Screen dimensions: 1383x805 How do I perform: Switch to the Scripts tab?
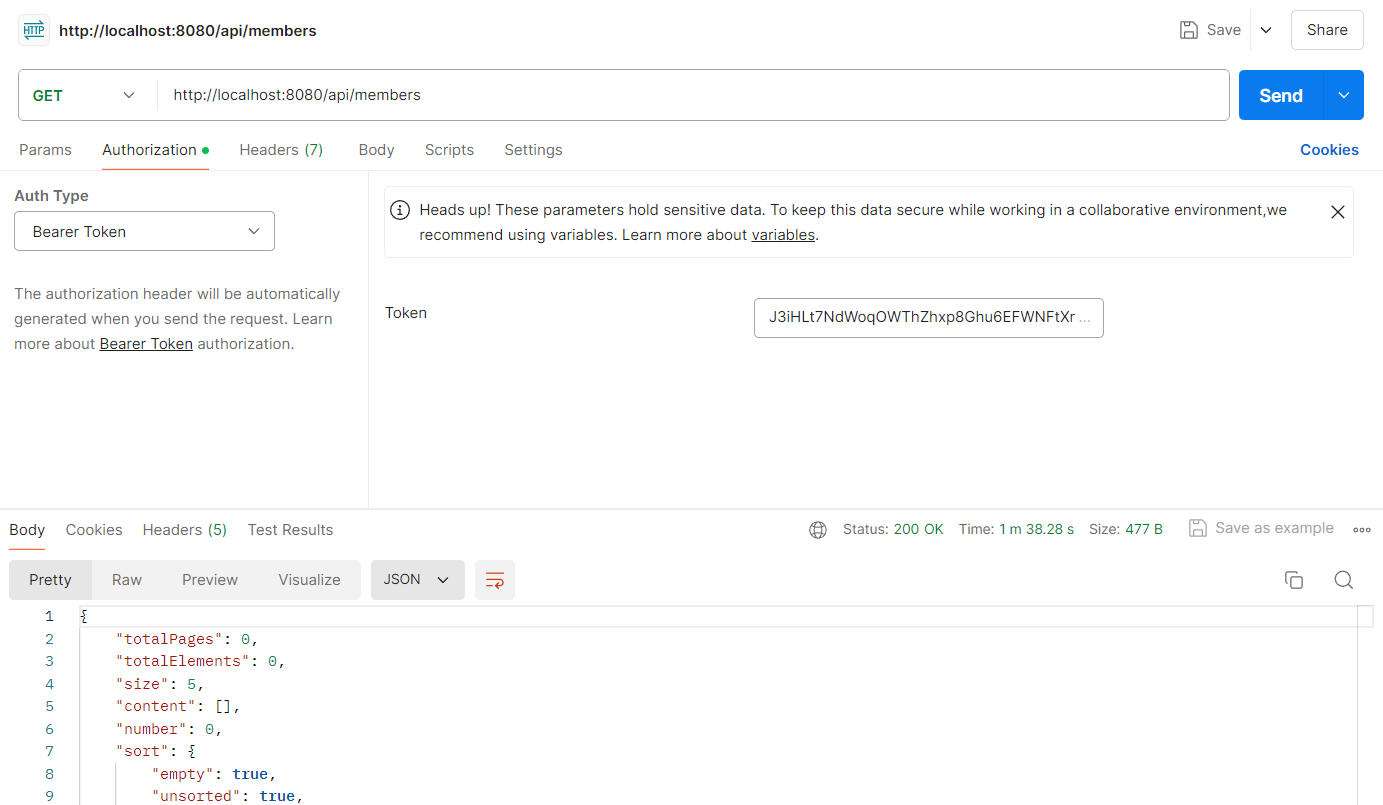[x=449, y=150]
